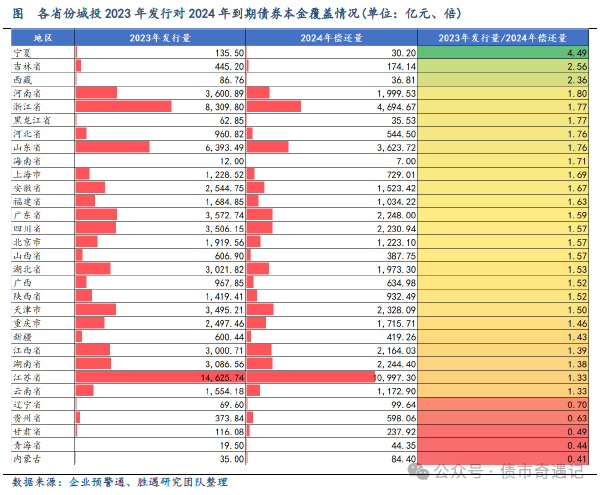Select the 陕西省 row label
Viewport: 603px width, 495px height.
tap(27, 296)
